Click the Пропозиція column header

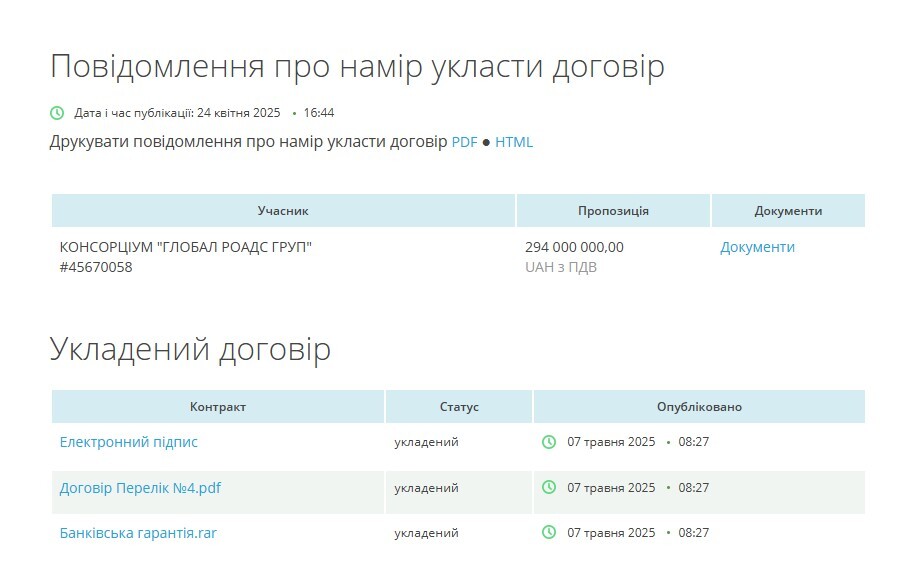[613, 211]
